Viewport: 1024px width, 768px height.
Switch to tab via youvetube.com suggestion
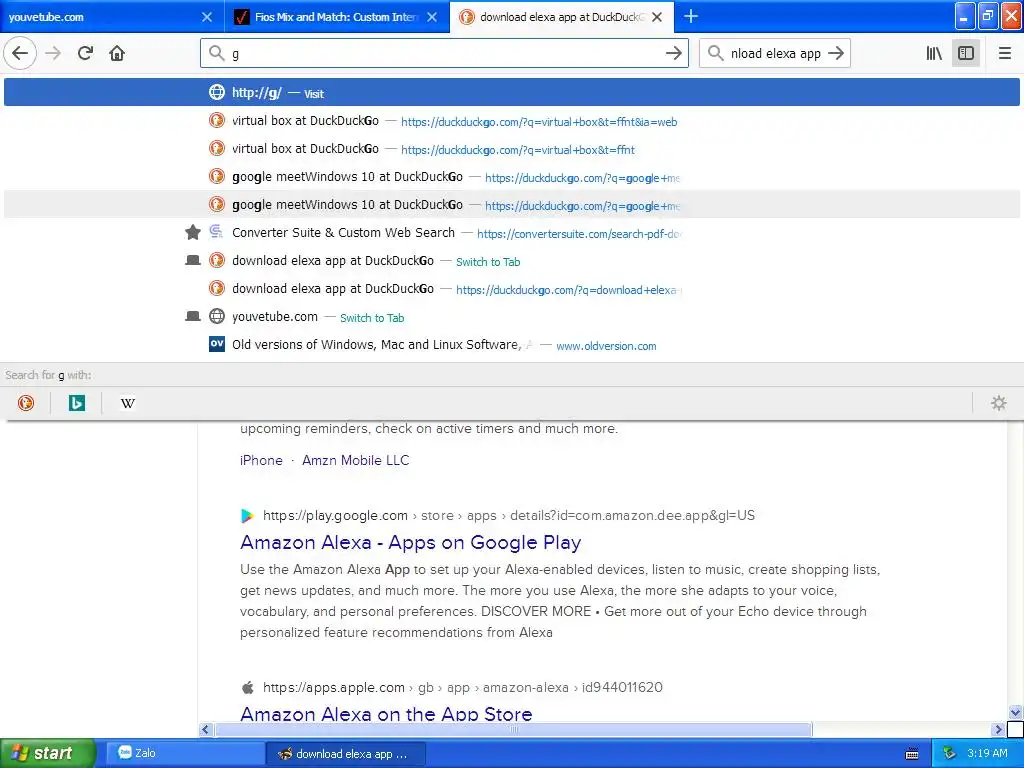click(512, 317)
